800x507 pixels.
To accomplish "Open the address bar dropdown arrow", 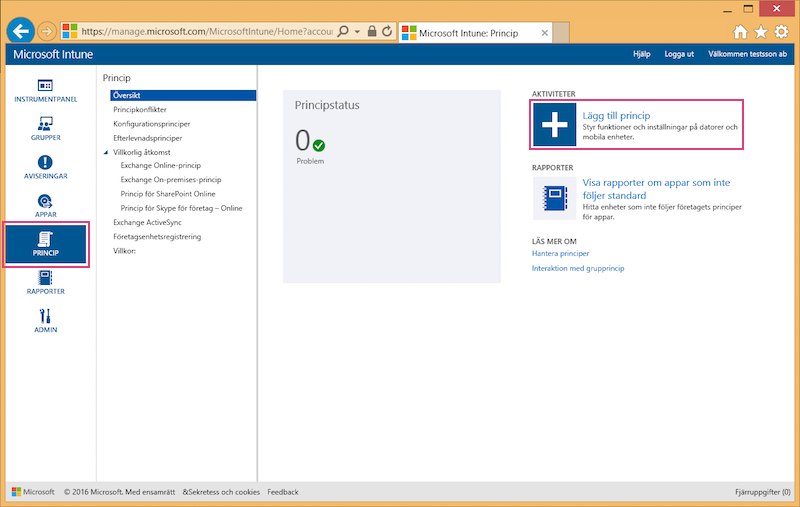I will [x=357, y=32].
